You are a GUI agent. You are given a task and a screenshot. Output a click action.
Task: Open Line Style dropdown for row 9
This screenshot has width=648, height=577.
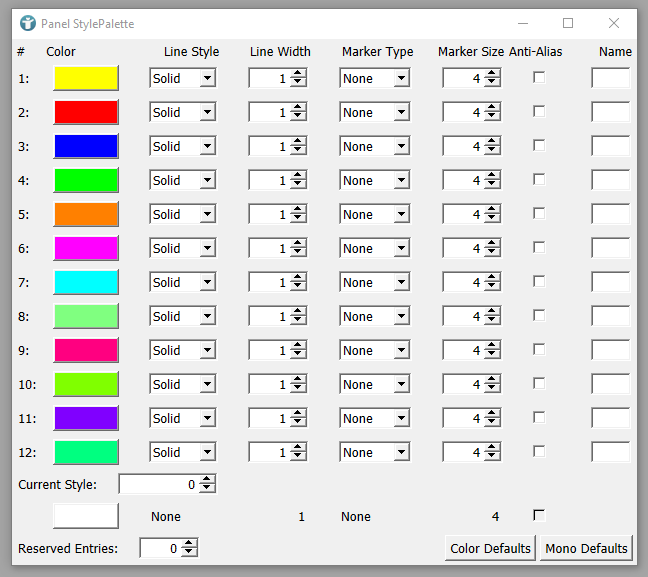pos(207,351)
